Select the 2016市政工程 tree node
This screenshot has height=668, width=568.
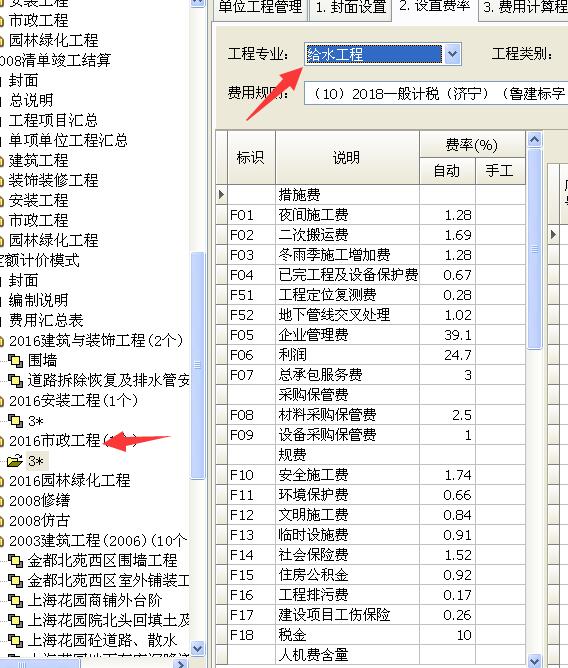[55, 441]
